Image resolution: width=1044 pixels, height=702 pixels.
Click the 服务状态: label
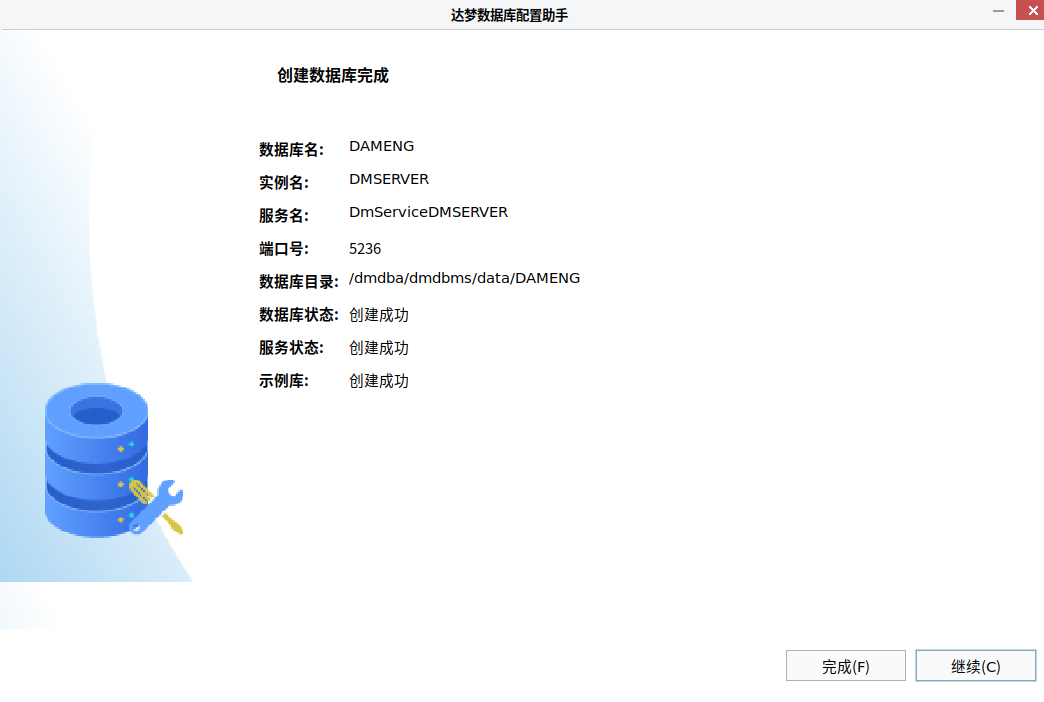[292, 348]
